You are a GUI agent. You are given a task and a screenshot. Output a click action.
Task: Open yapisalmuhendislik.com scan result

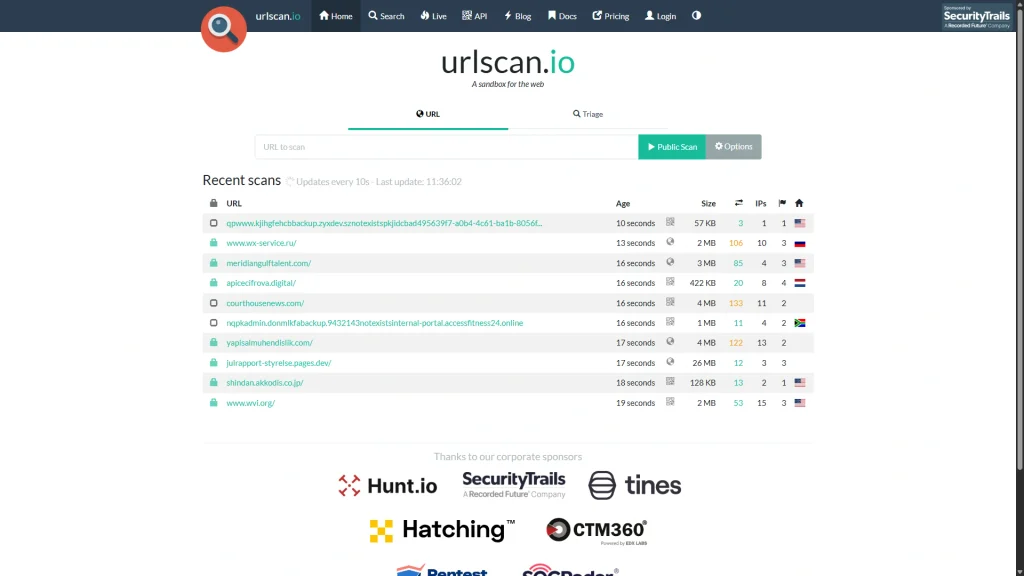point(270,342)
